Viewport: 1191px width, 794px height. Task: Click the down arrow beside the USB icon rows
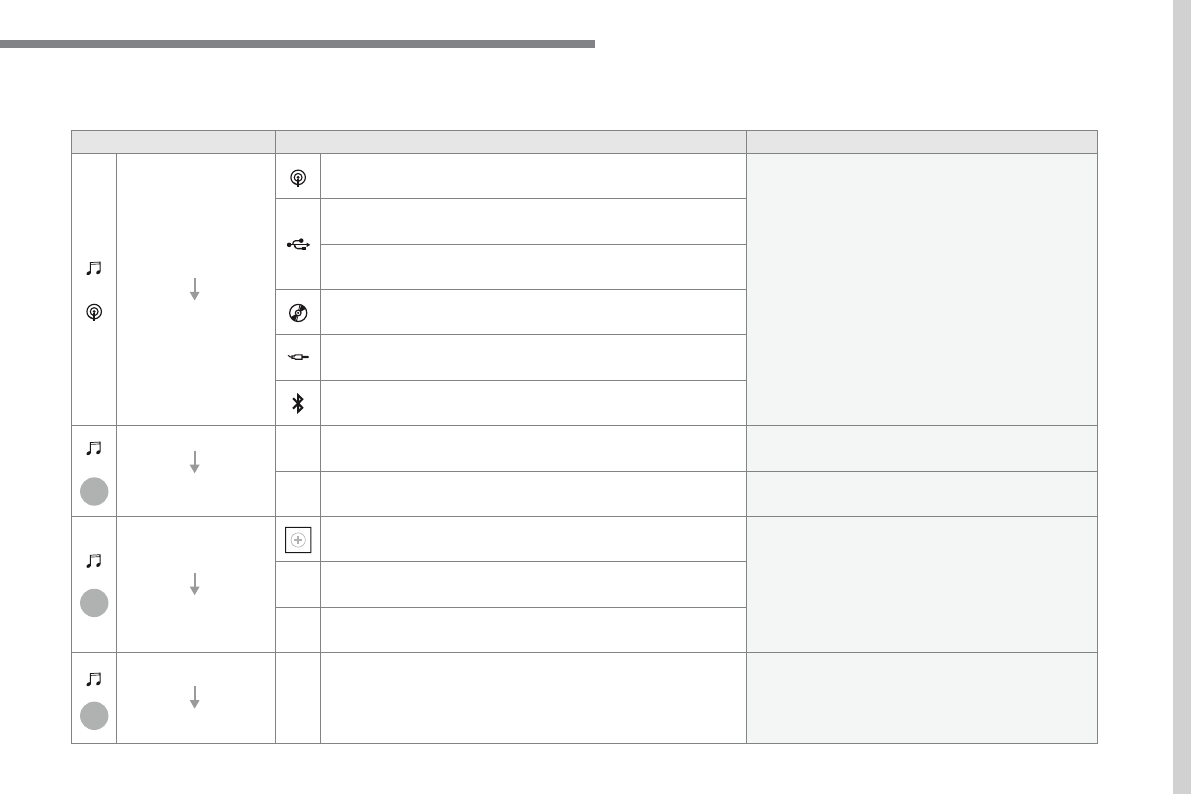[x=194, y=289]
